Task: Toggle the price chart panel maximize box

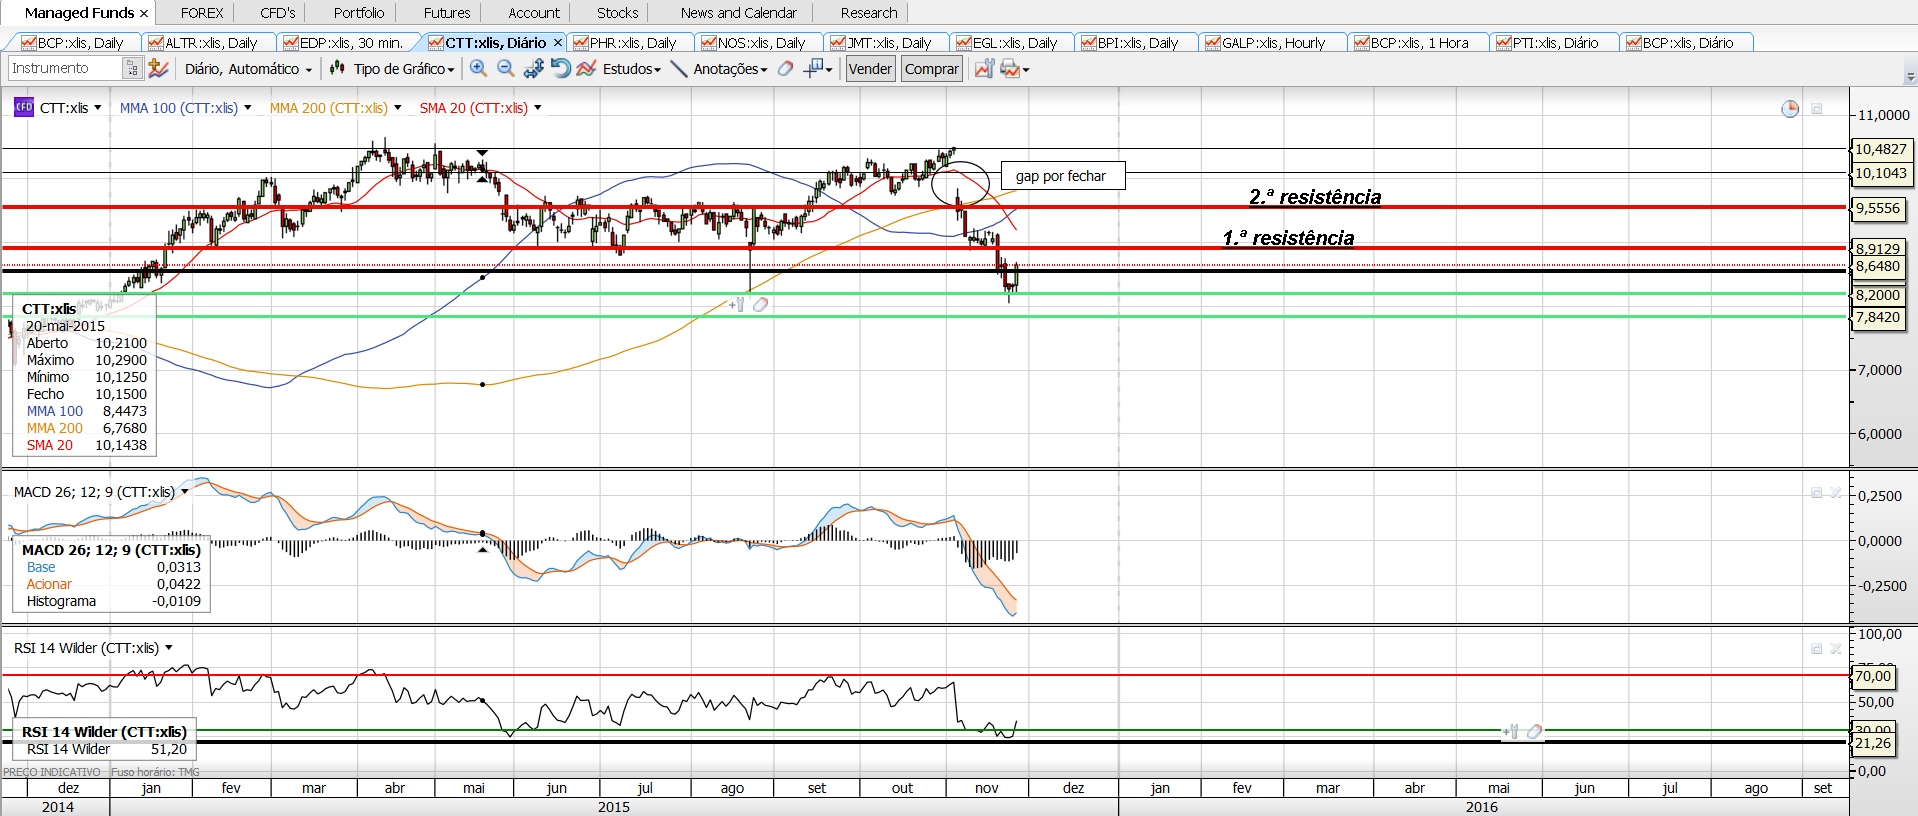Action: pyautogui.click(x=1817, y=109)
